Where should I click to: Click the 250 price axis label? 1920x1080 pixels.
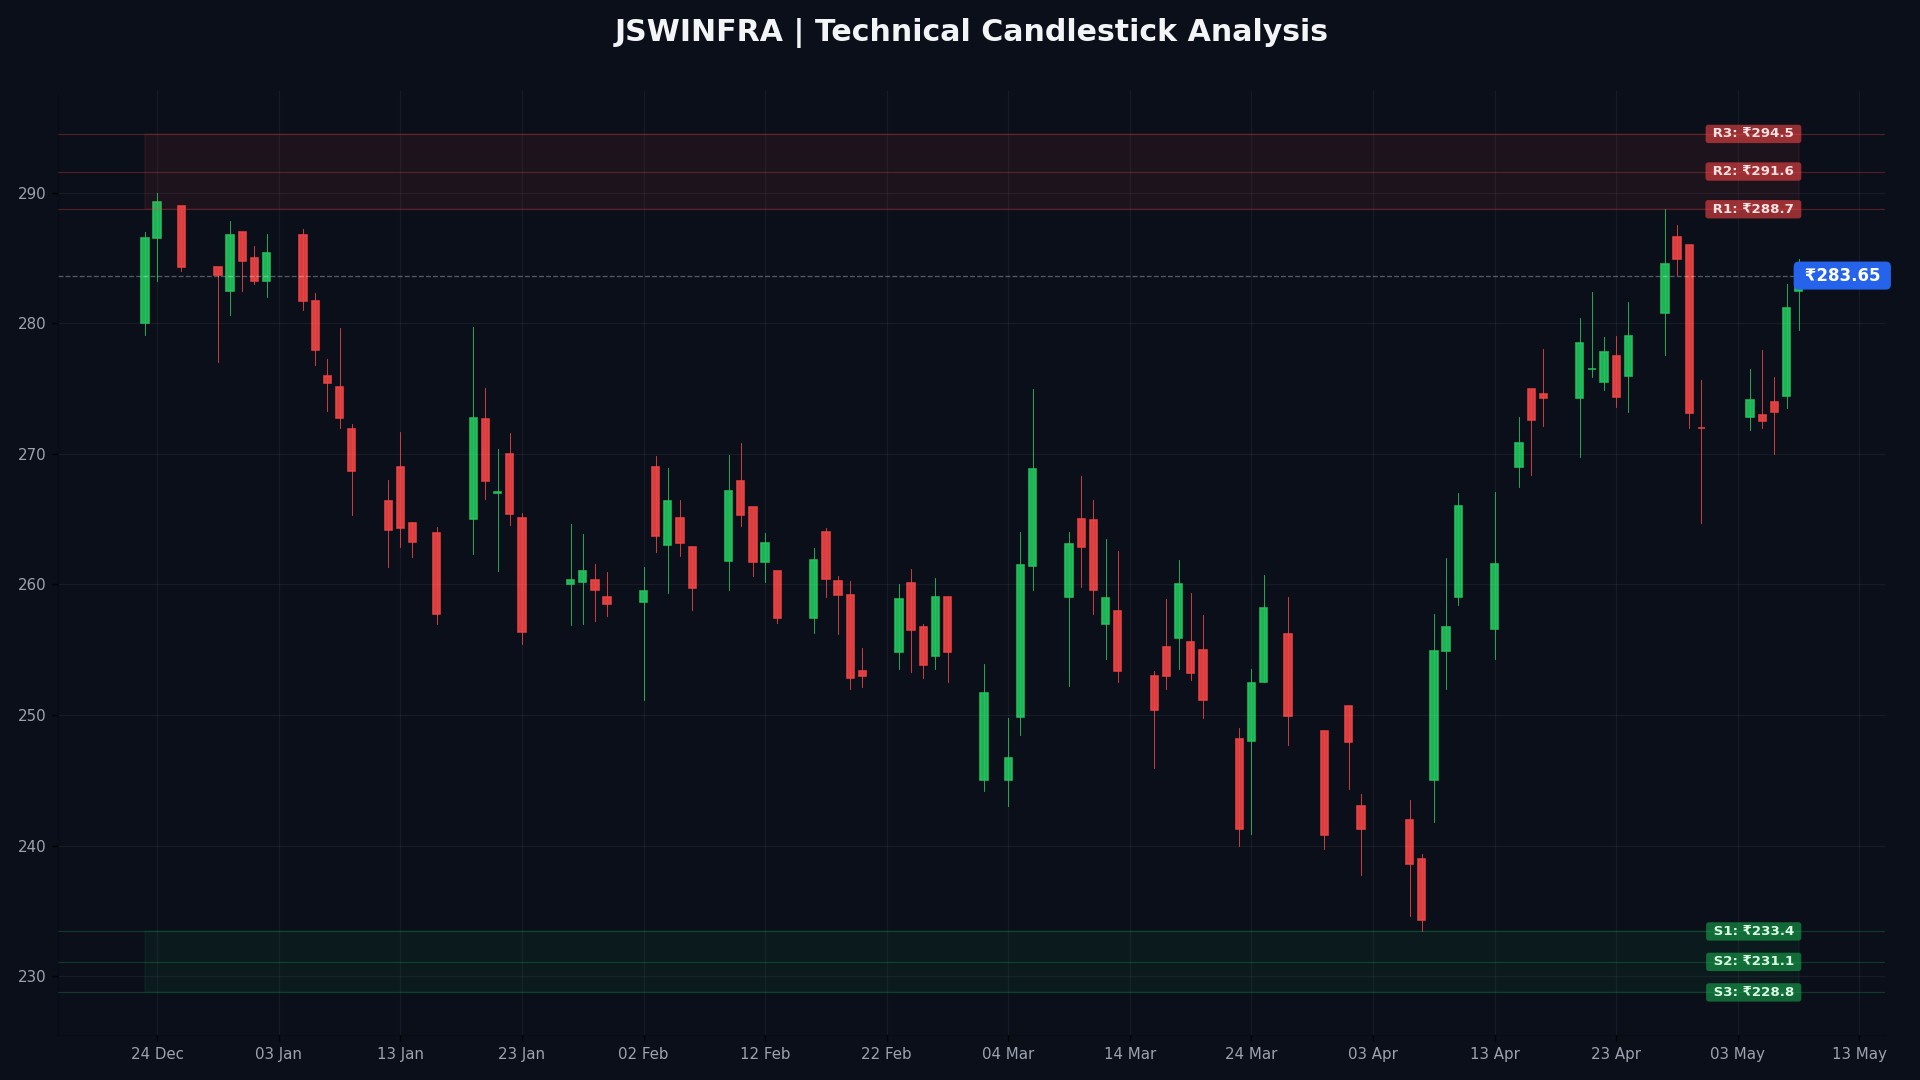tap(32, 716)
